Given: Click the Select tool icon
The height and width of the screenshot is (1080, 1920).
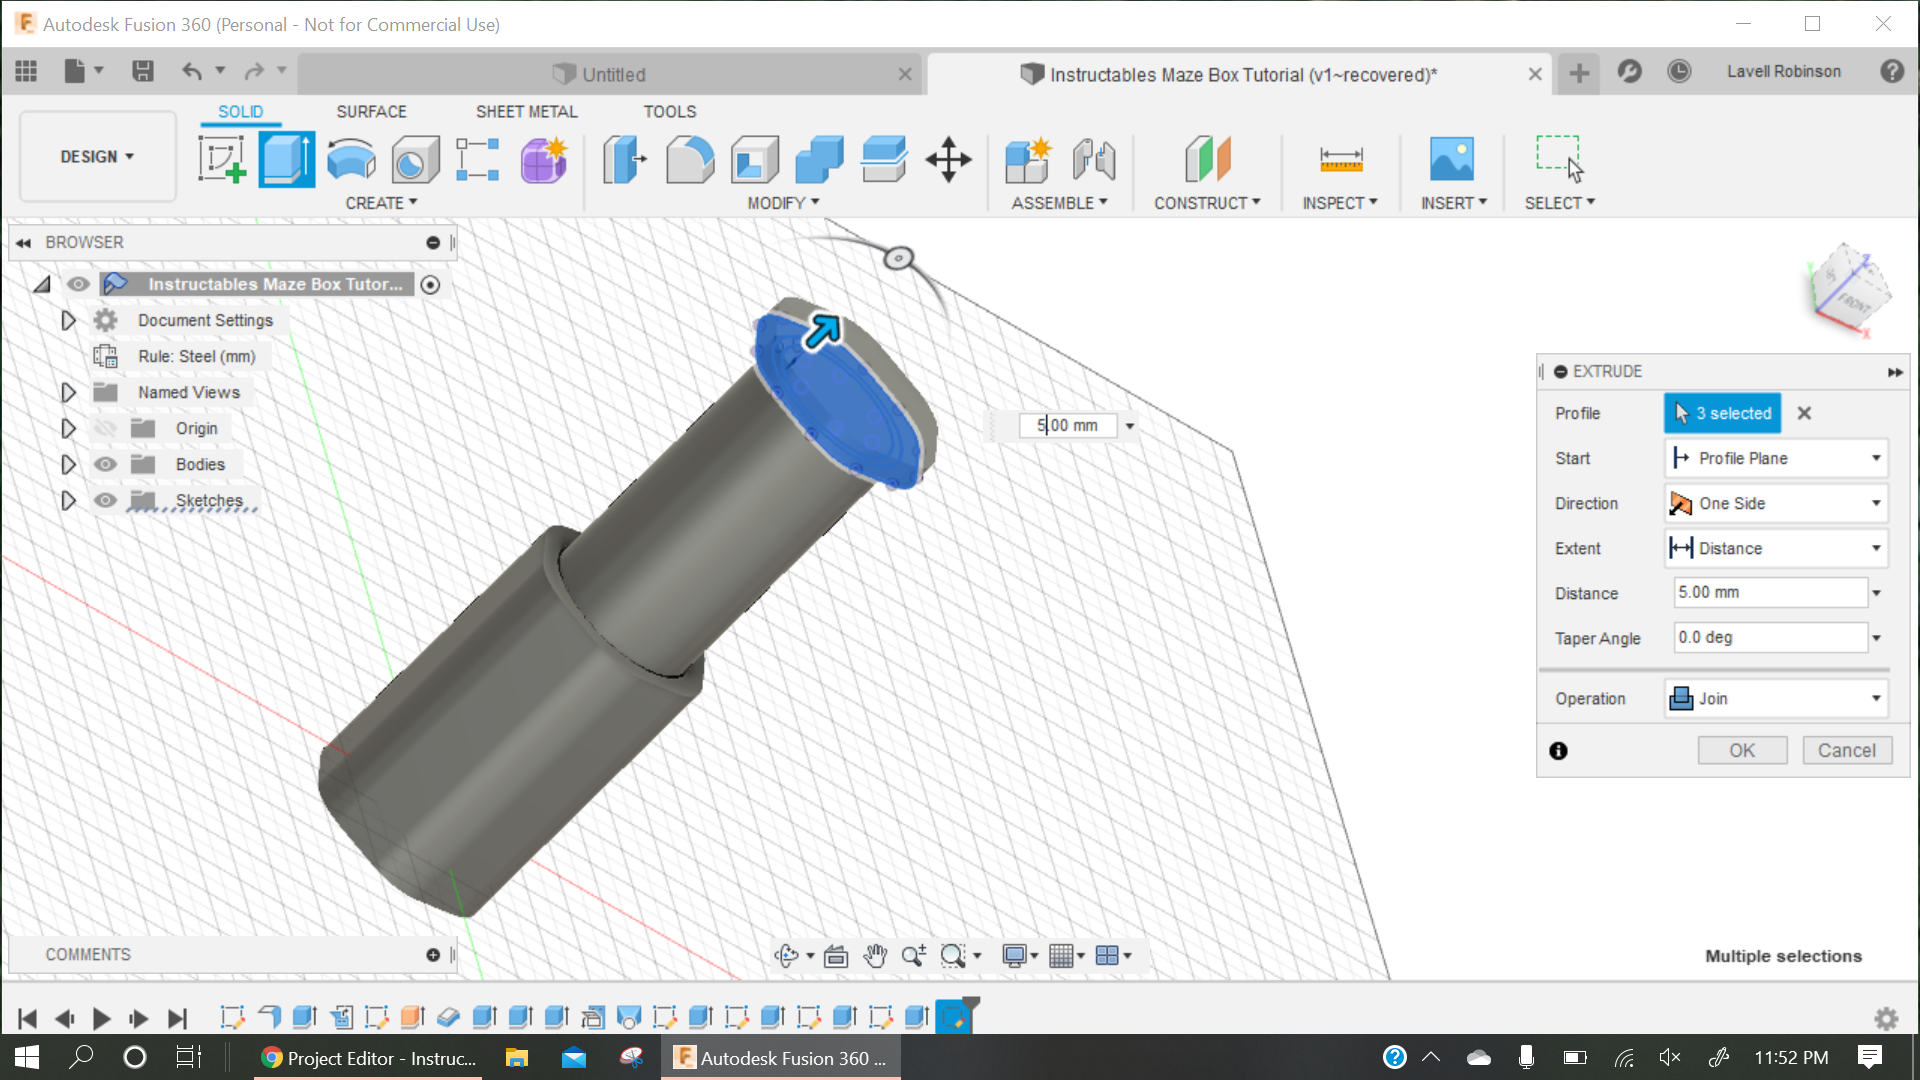Looking at the screenshot, I should [1560, 160].
